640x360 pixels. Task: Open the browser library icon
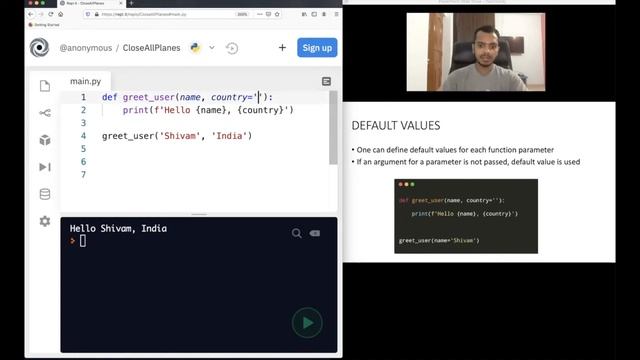pos(304,14)
